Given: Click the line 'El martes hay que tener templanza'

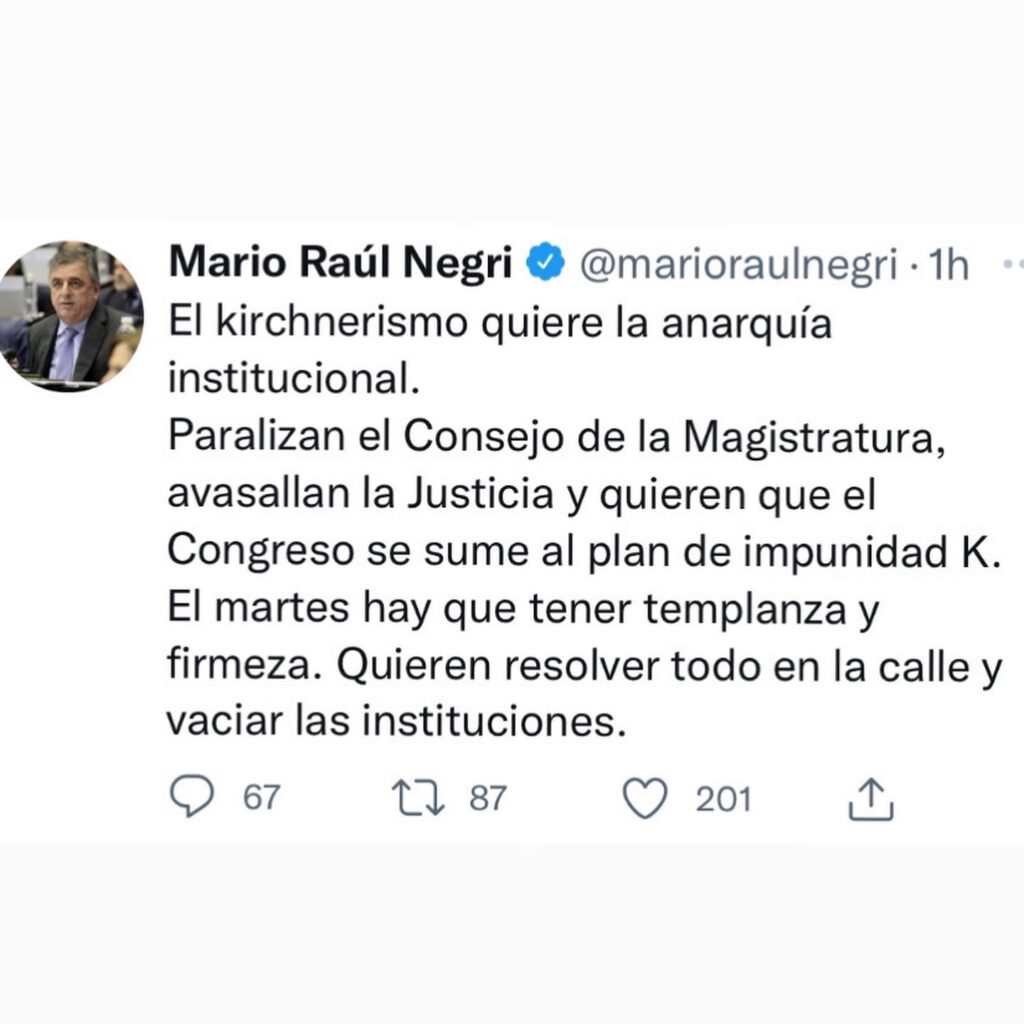Looking at the screenshot, I should (507, 609).
